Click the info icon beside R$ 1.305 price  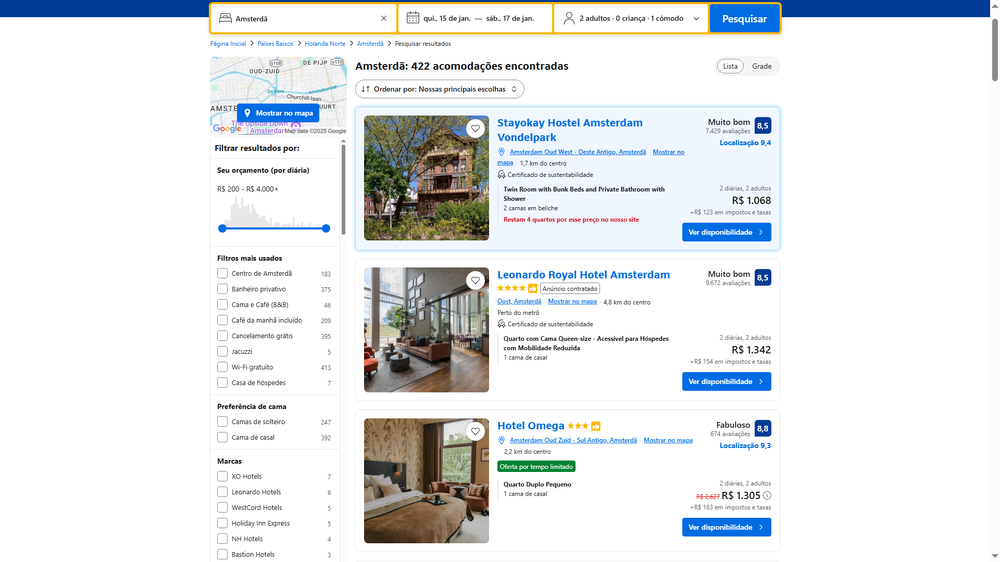click(x=767, y=496)
